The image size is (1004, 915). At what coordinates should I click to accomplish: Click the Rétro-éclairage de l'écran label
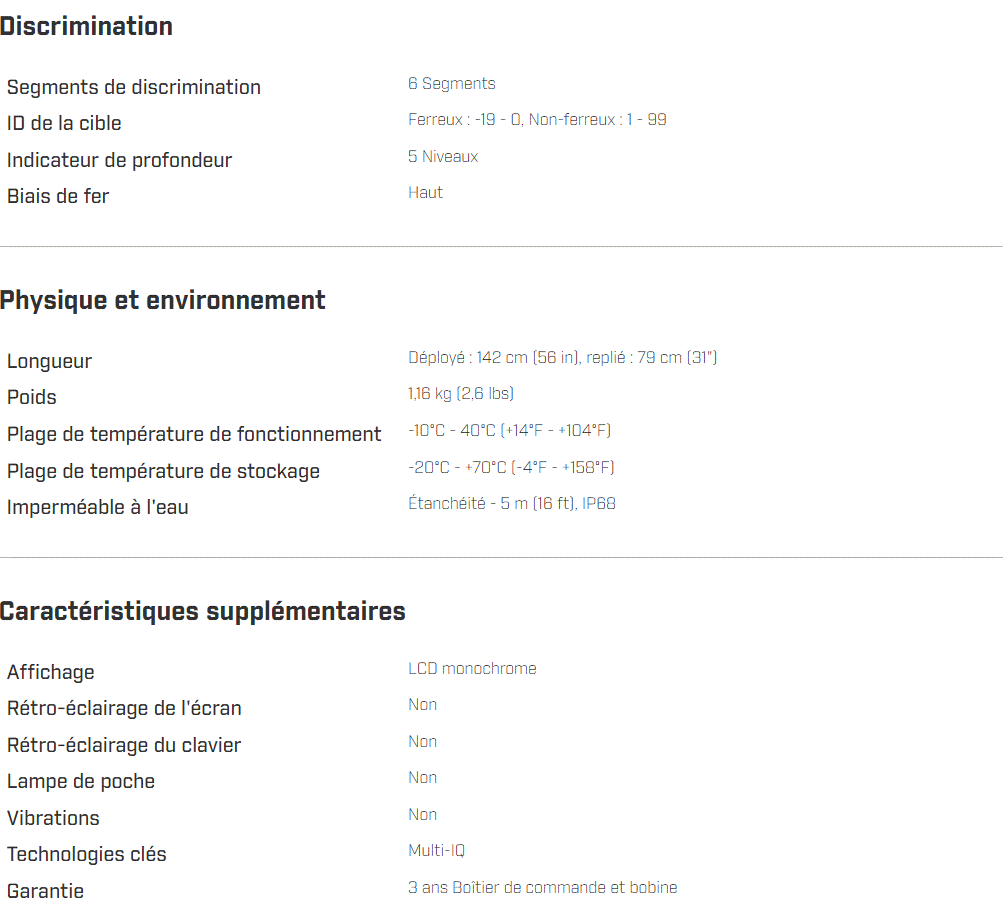pos(124,708)
